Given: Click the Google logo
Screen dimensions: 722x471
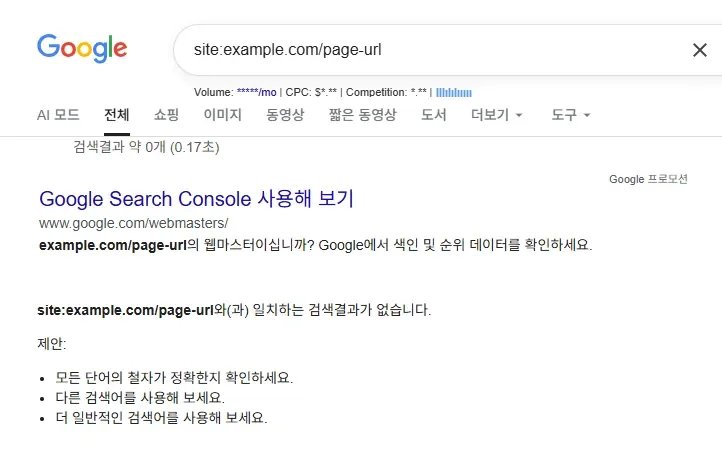Looking at the screenshot, I should point(82,47).
